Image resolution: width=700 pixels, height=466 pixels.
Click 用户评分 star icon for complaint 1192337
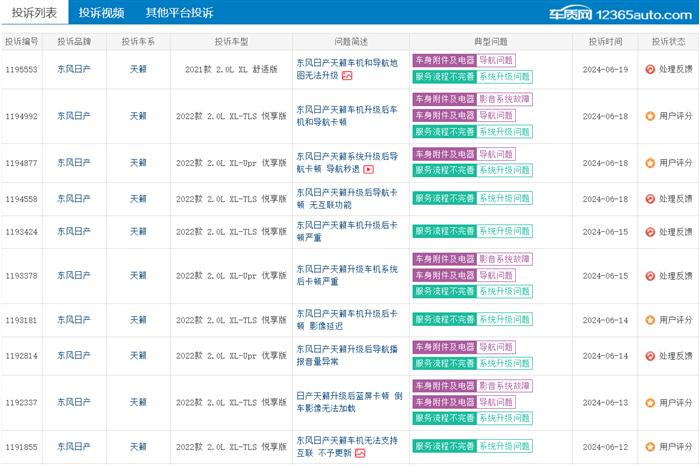pos(650,403)
